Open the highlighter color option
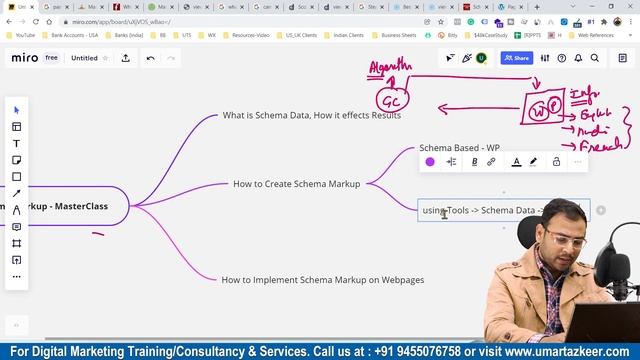Image resolution: width=640 pixels, height=360 pixels. (533, 162)
